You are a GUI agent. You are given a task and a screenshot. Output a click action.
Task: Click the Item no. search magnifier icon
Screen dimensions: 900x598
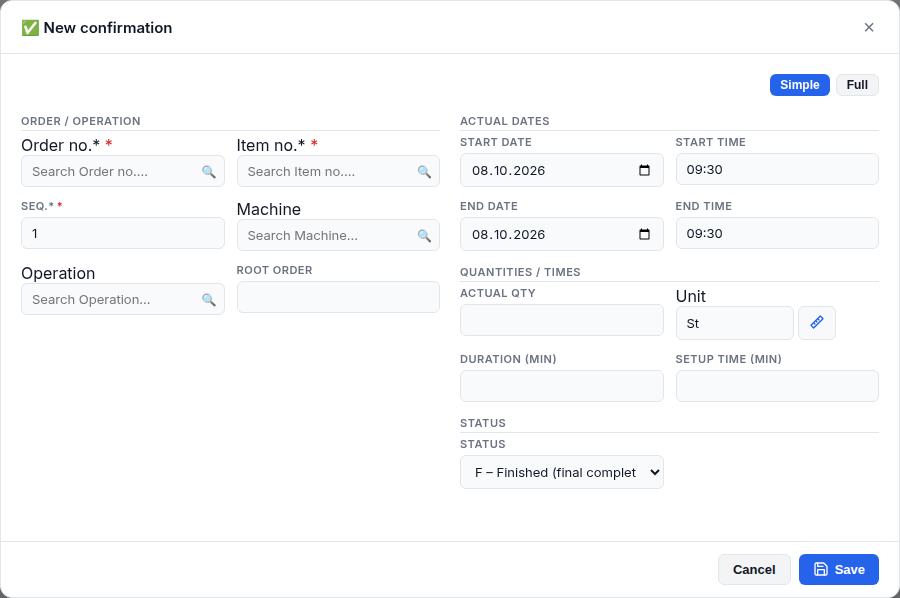424,172
